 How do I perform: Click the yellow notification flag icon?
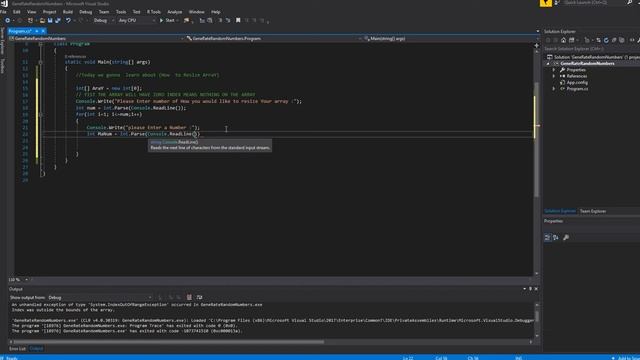(546, 3)
